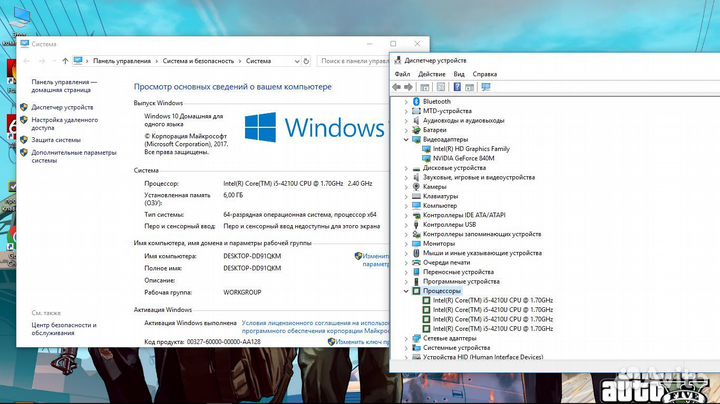The height and width of the screenshot is (404, 720).
Task: Expand the Сетевые адаптеры node
Action: [406, 338]
